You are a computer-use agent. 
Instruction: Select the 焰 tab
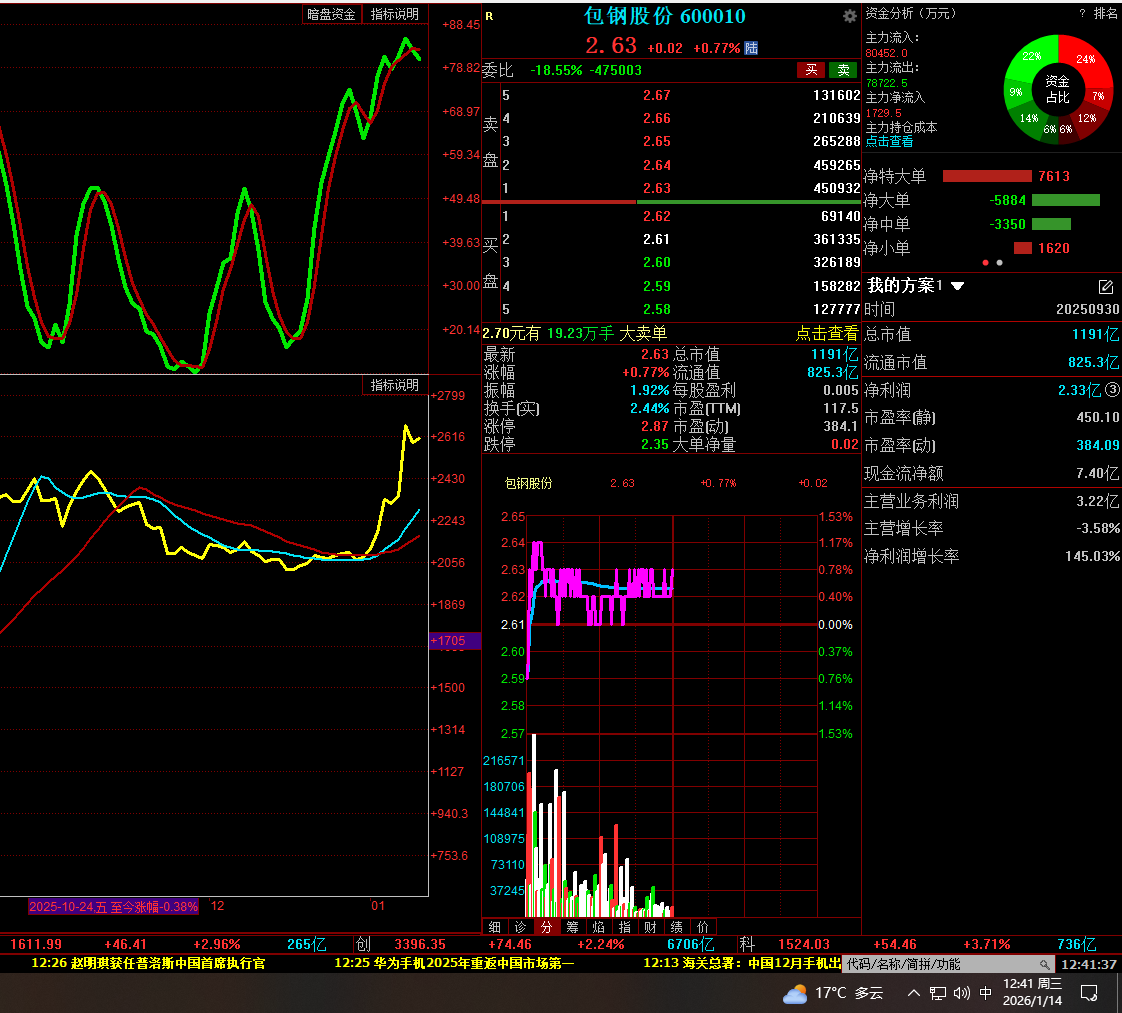[x=598, y=927]
